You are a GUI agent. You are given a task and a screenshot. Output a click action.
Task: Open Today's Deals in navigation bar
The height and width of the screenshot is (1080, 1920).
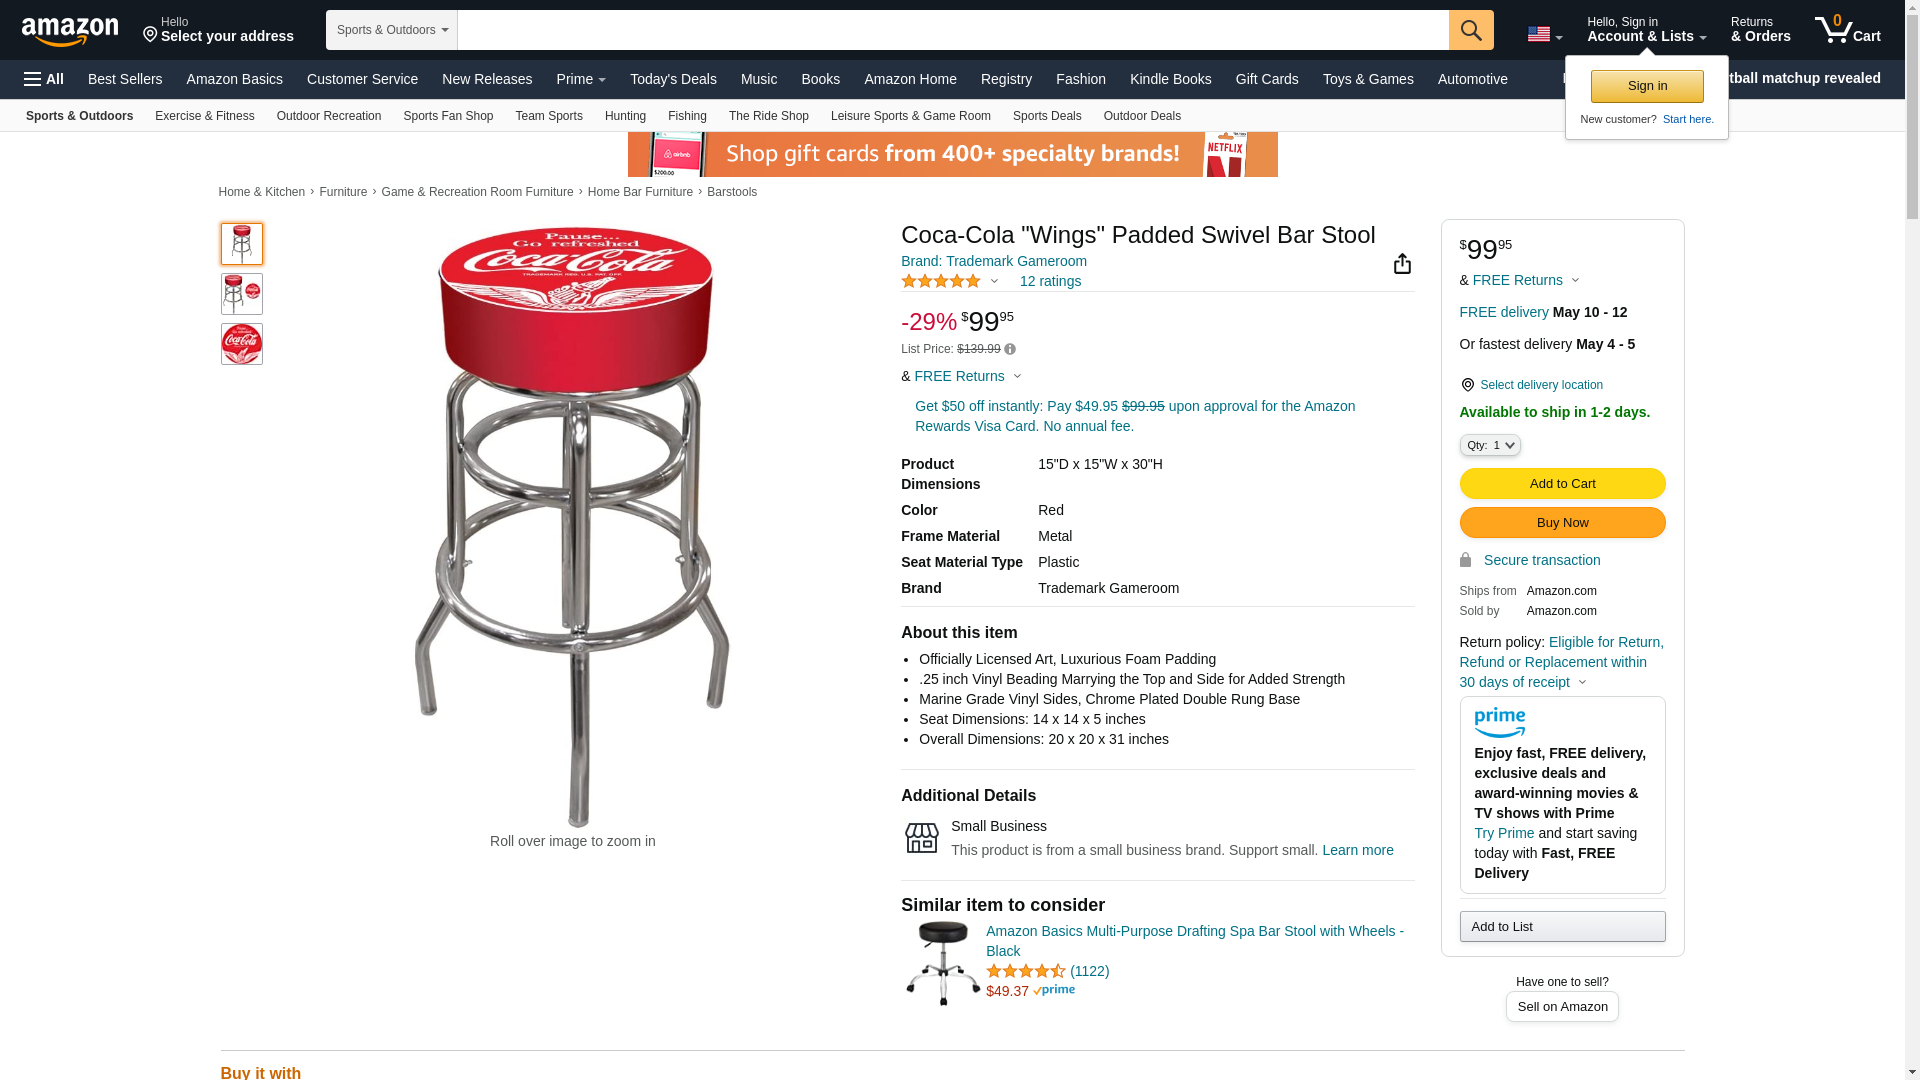673,79
